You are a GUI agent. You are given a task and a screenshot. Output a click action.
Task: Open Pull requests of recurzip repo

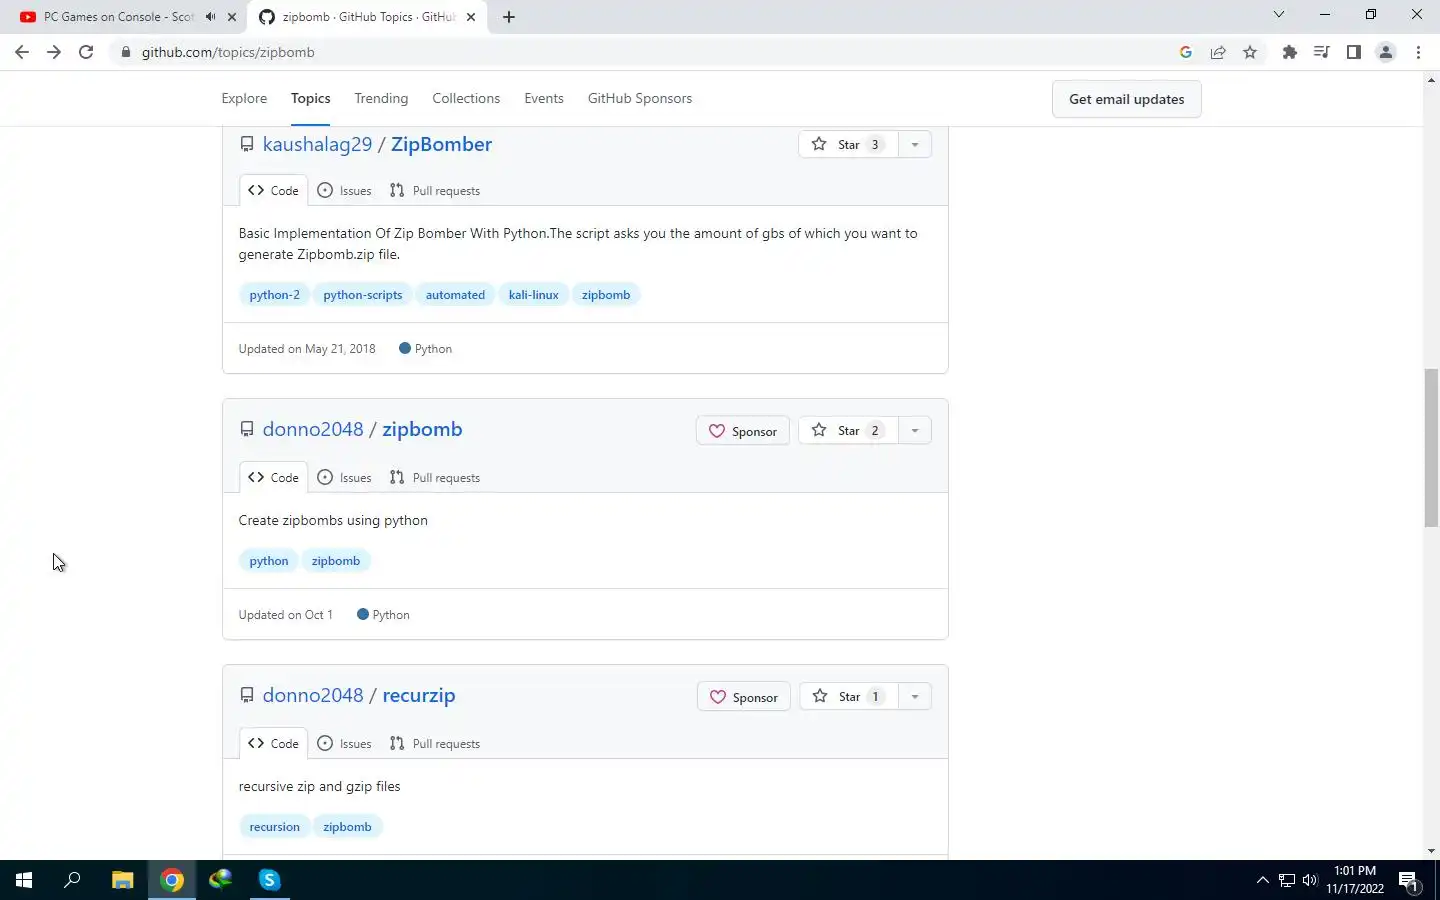click(435, 743)
